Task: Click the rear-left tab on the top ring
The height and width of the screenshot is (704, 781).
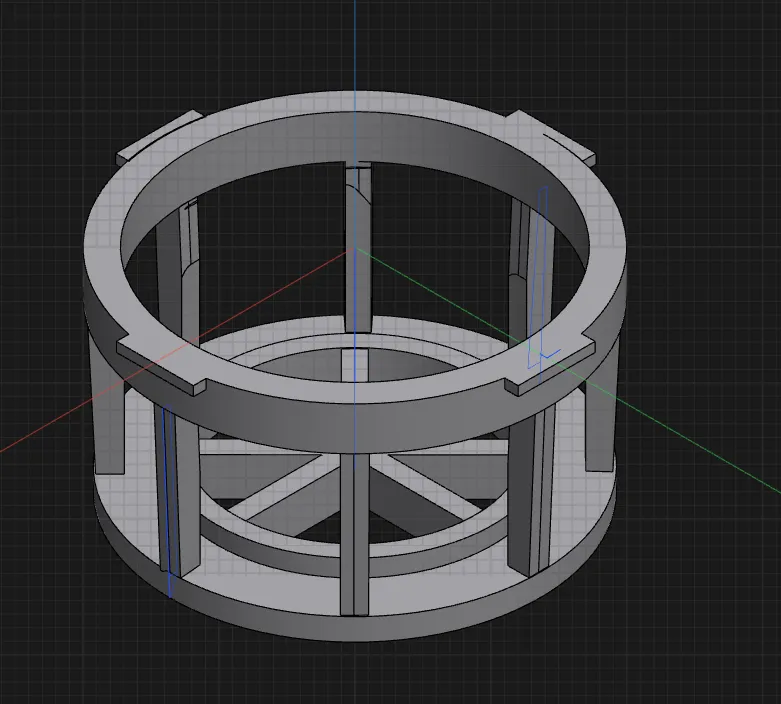Action: pos(158,138)
